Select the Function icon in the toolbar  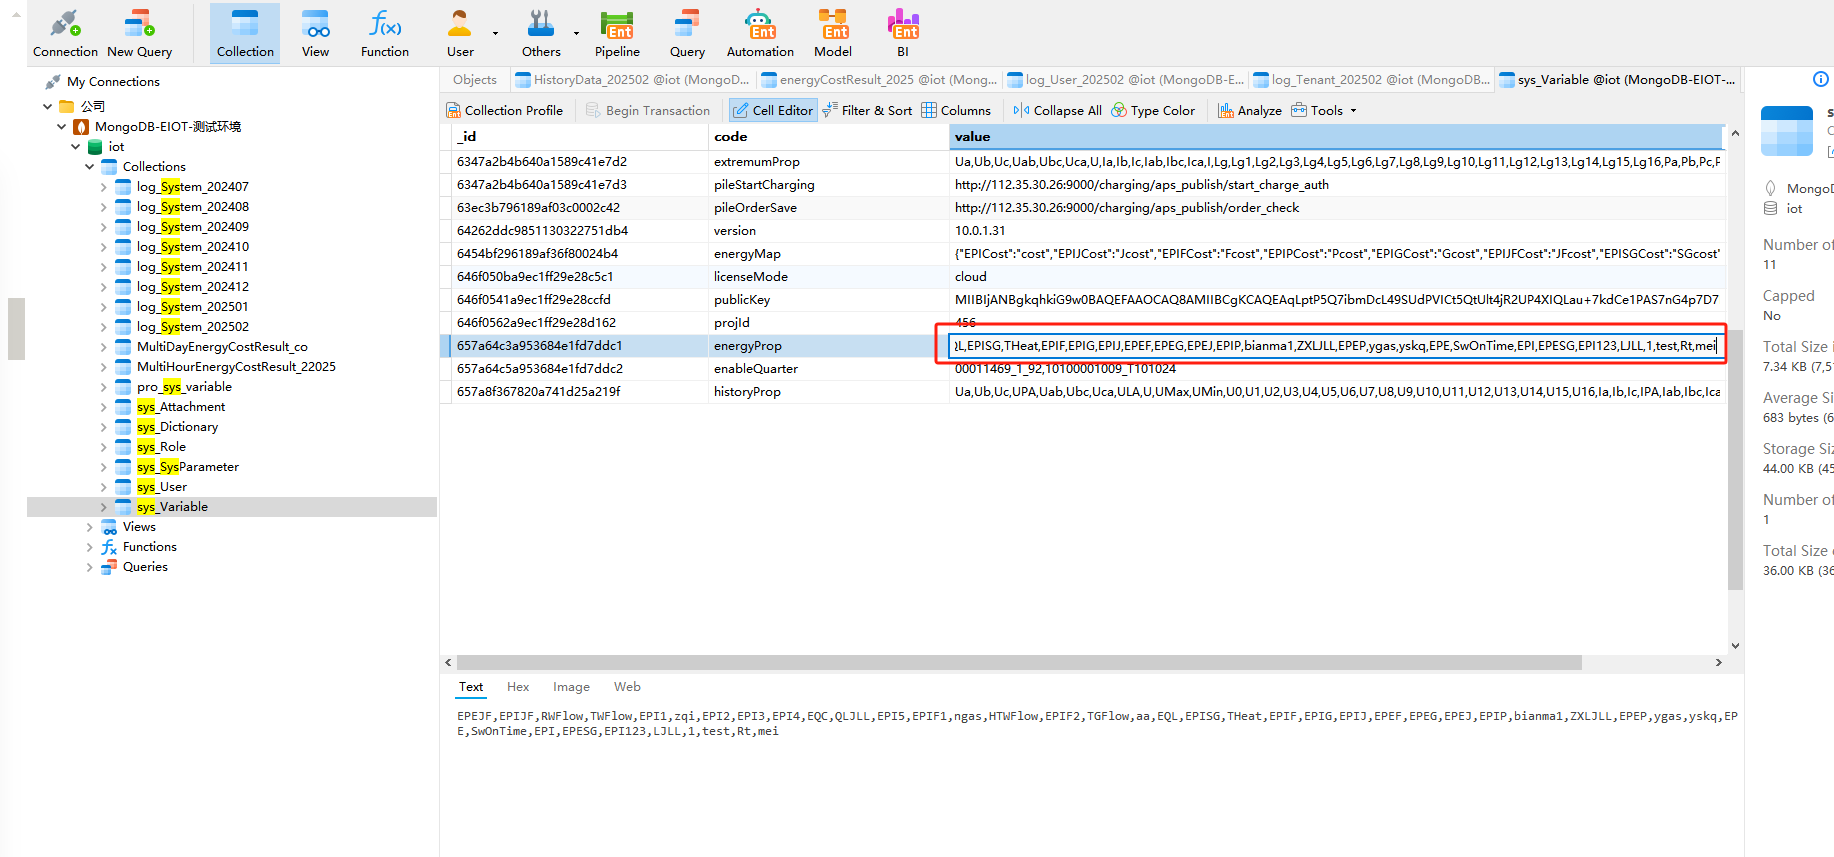coord(384,33)
